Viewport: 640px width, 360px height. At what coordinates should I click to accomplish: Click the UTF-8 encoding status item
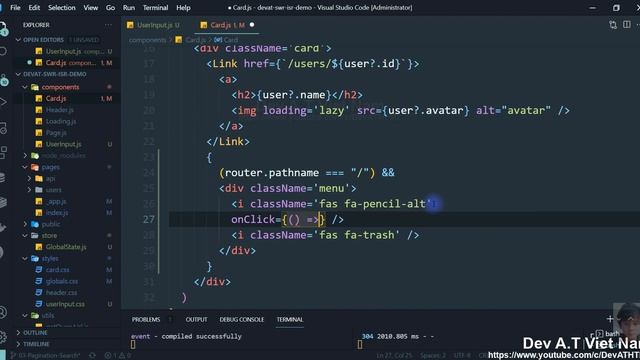[x=462, y=356]
